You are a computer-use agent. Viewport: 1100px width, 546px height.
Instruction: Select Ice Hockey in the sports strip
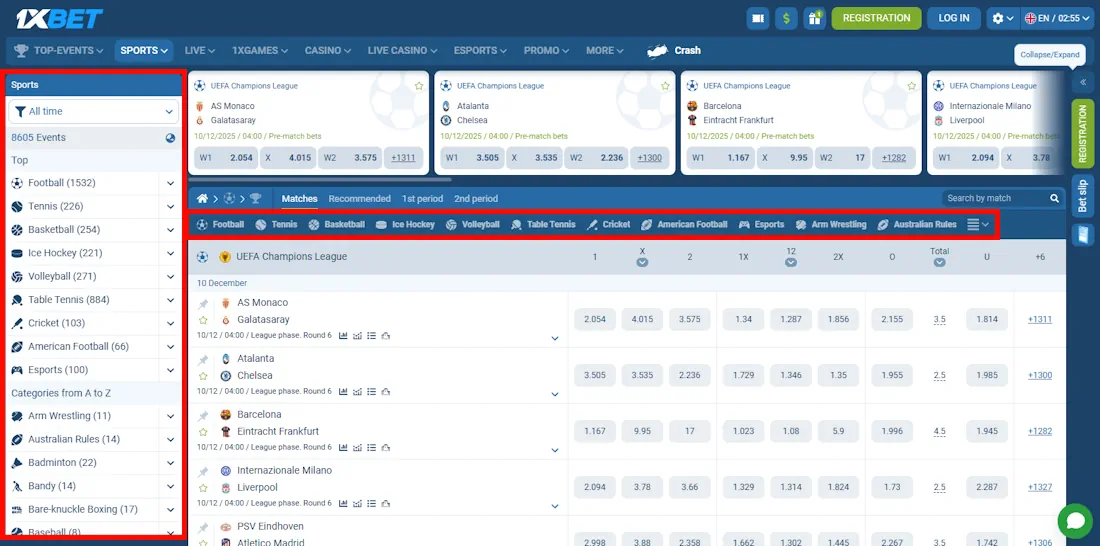405,225
